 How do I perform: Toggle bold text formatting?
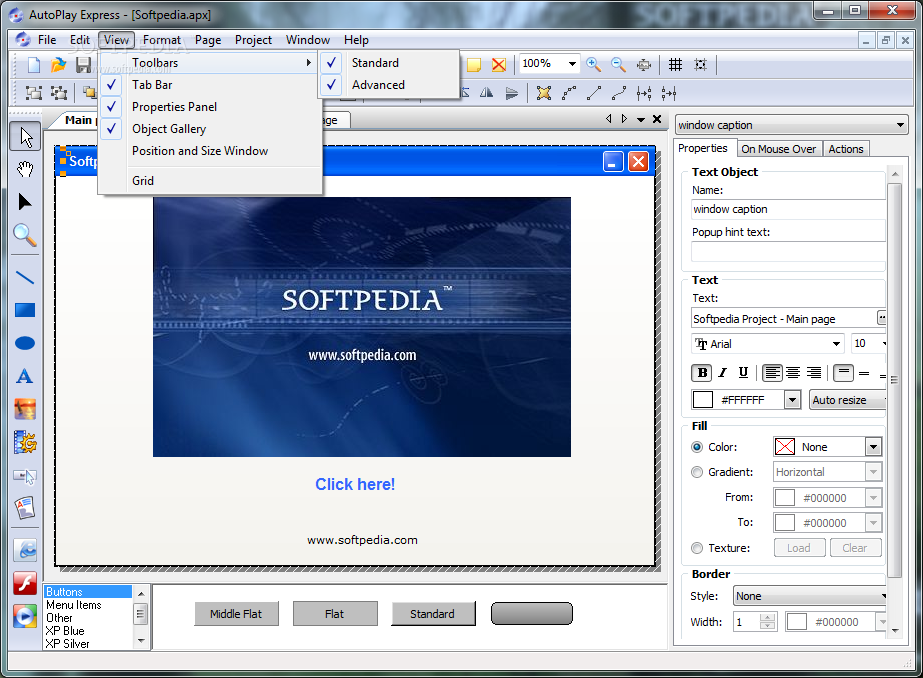(x=702, y=373)
